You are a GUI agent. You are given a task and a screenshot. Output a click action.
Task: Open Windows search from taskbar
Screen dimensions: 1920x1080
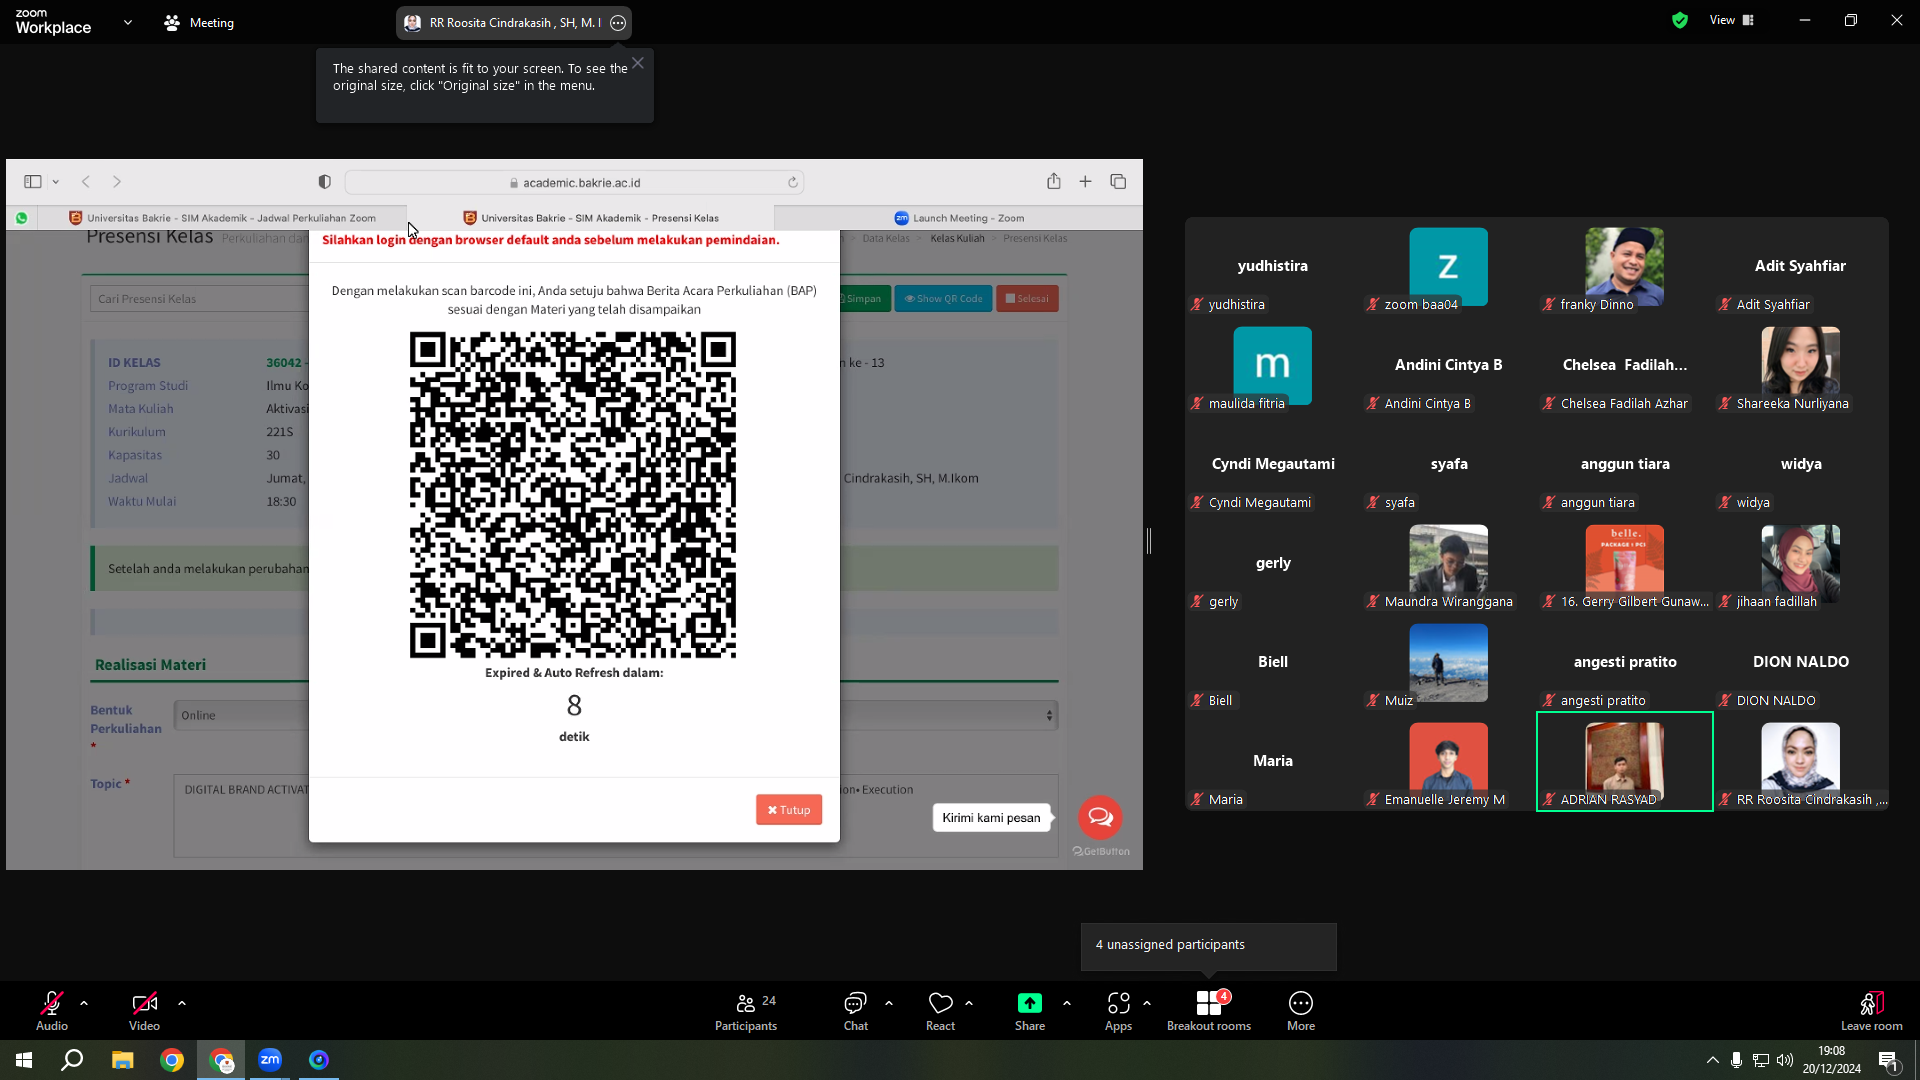click(72, 1060)
